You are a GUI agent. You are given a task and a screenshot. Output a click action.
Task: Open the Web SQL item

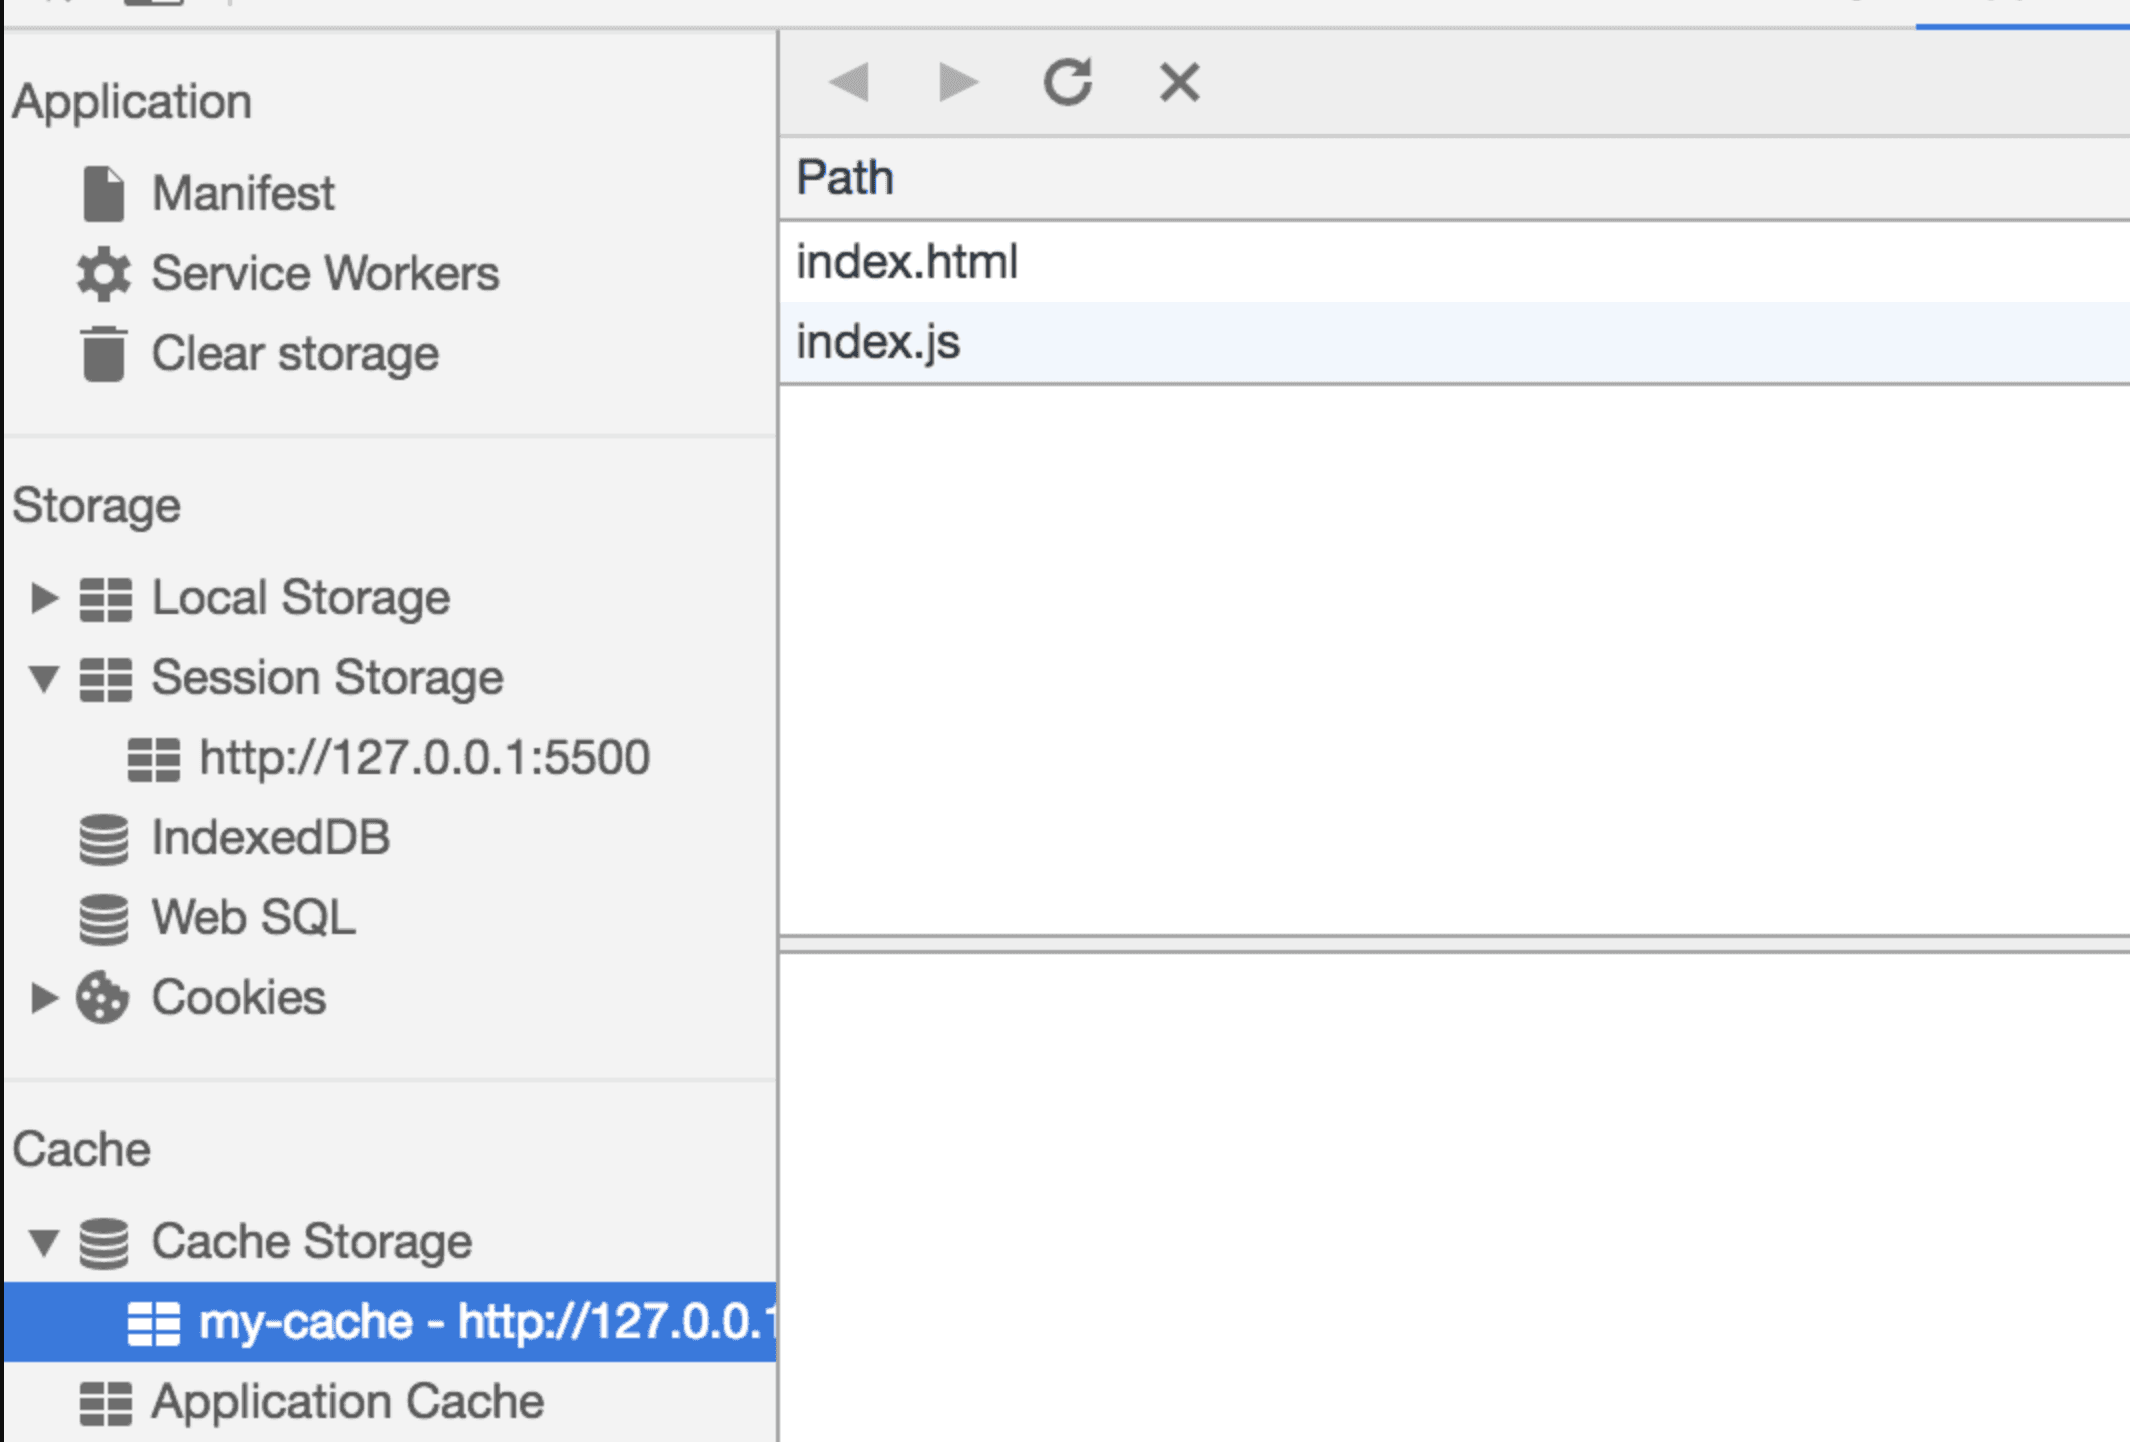pyautogui.click(x=253, y=918)
